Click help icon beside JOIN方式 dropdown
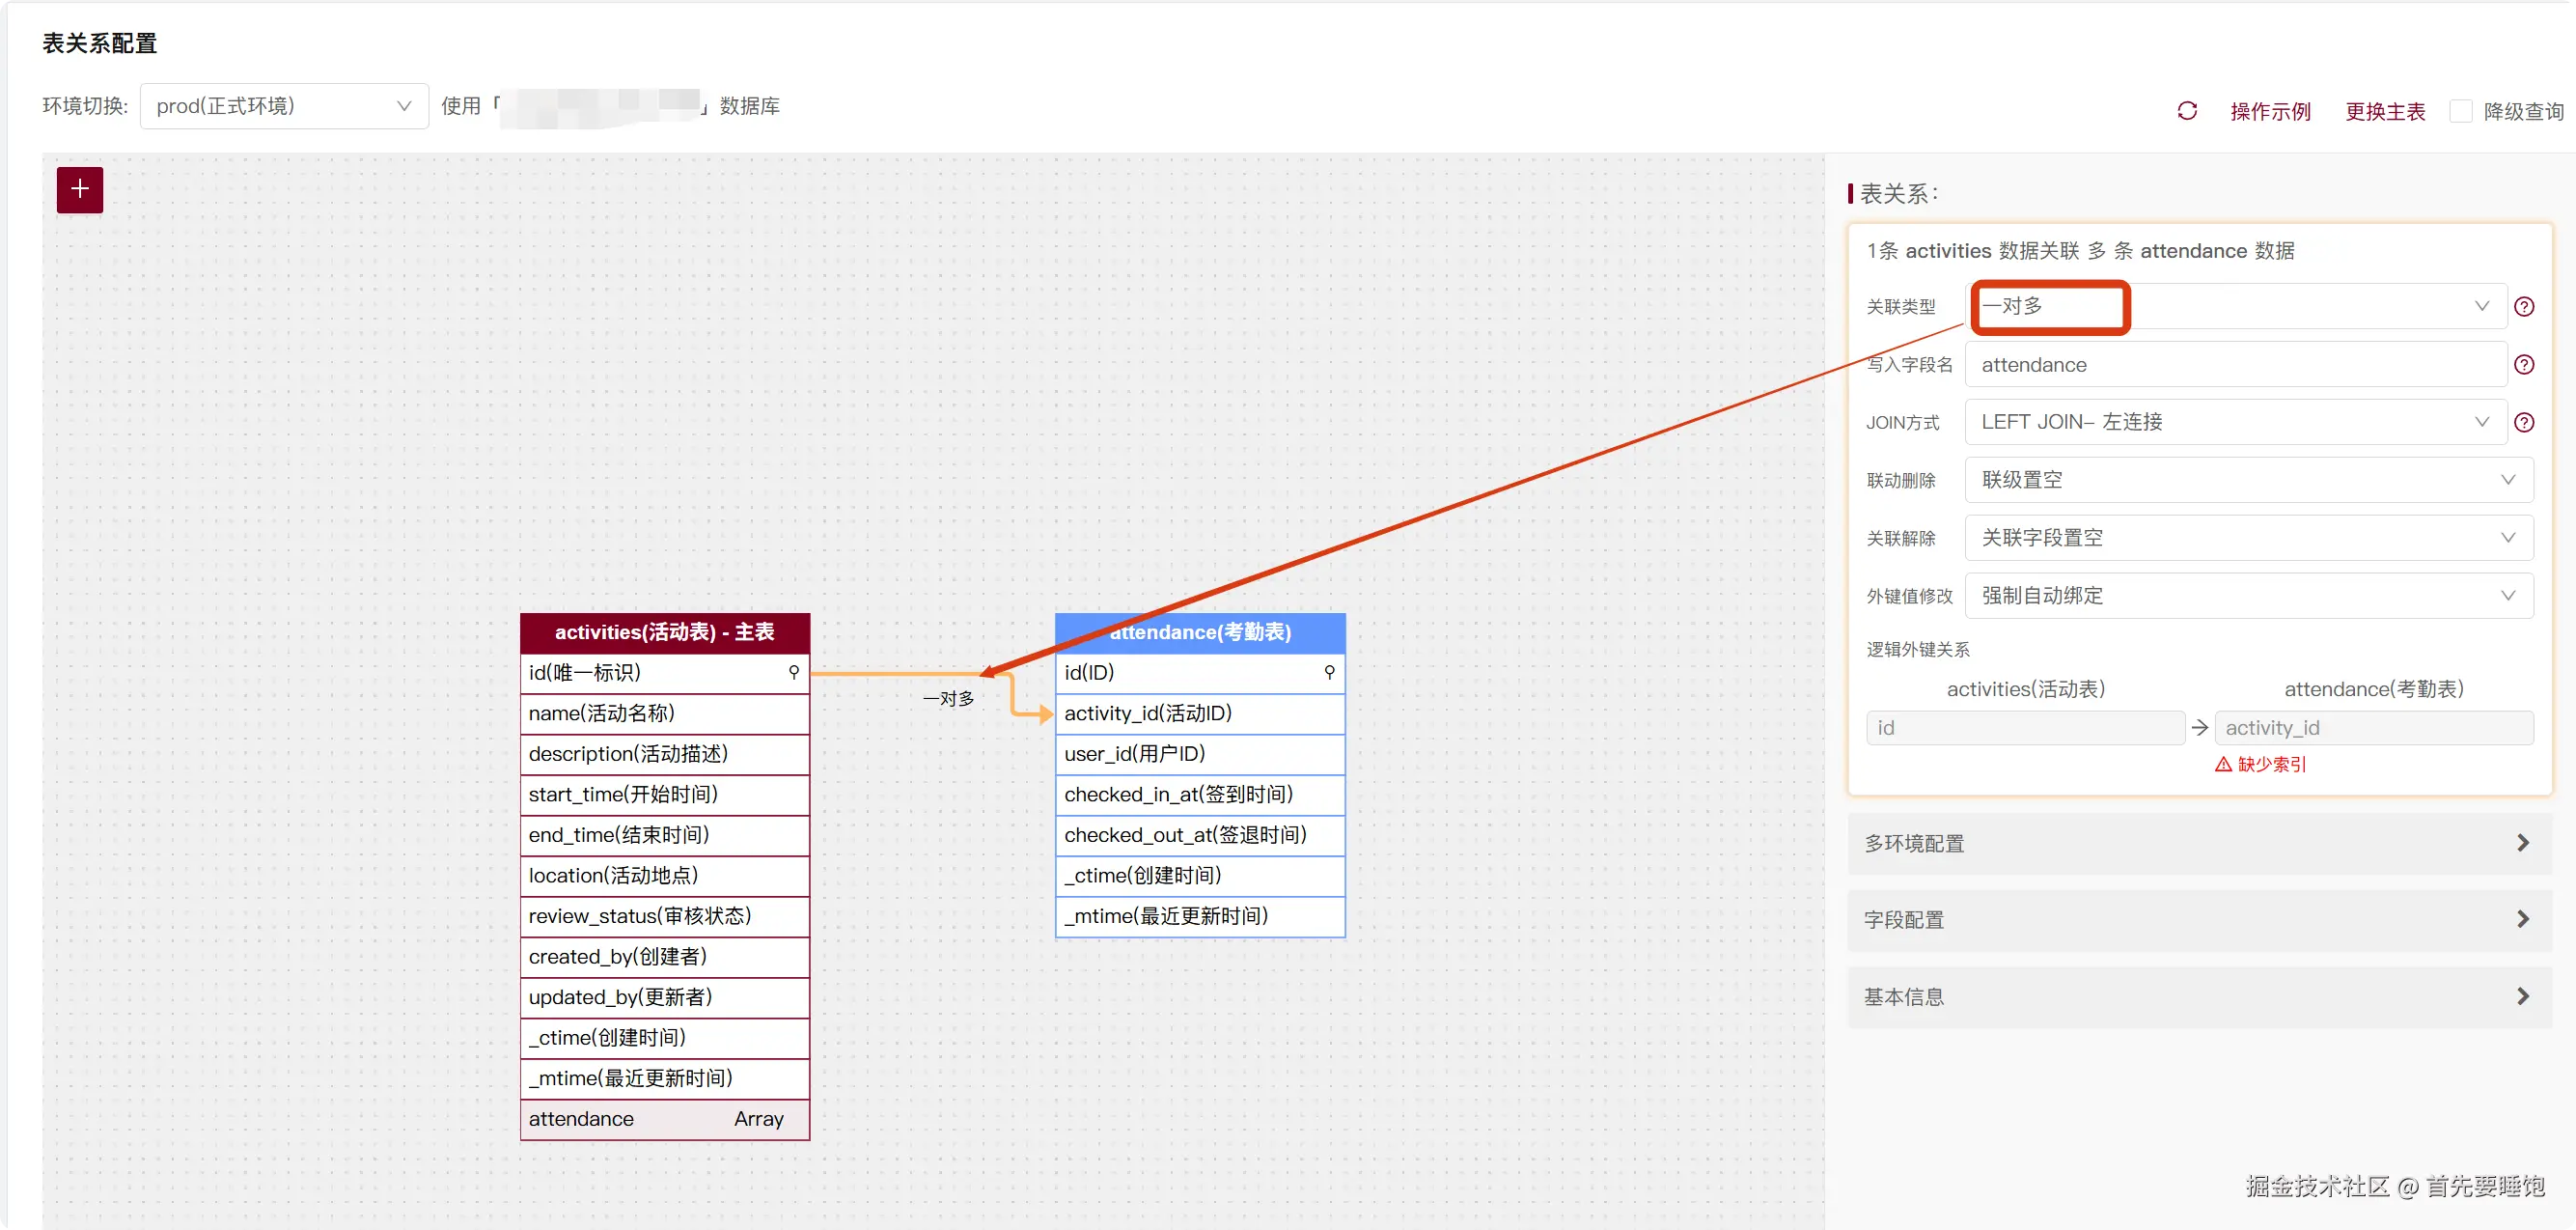 click(x=2524, y=423)
